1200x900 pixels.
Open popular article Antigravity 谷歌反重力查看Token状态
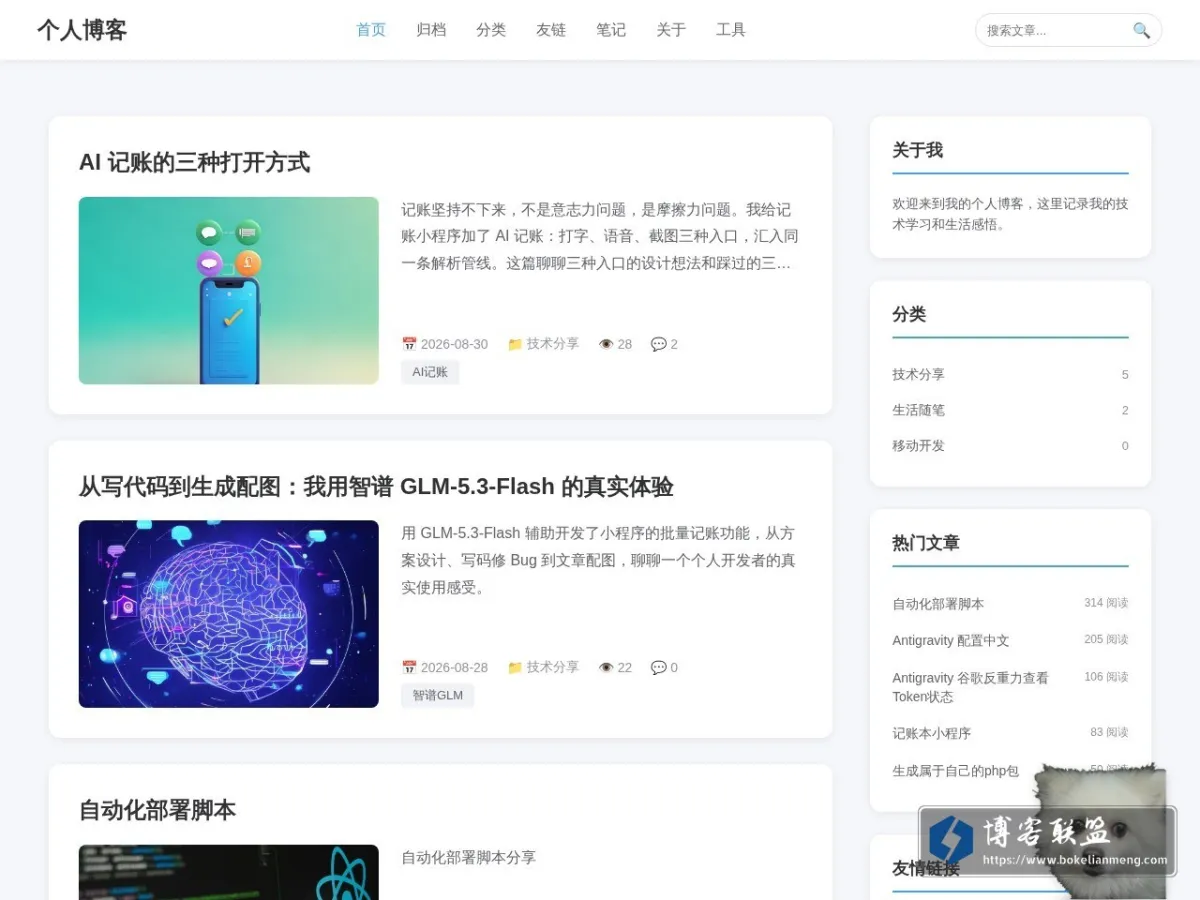coord(970,687)
